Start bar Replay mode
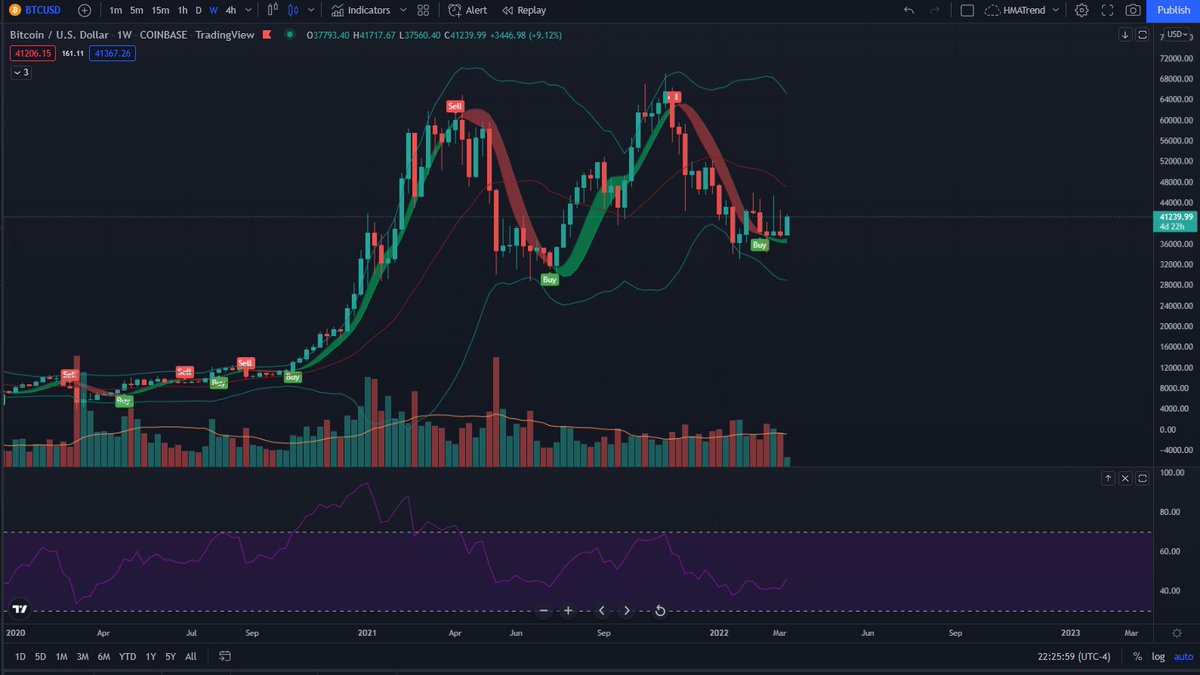 [523, 10]
